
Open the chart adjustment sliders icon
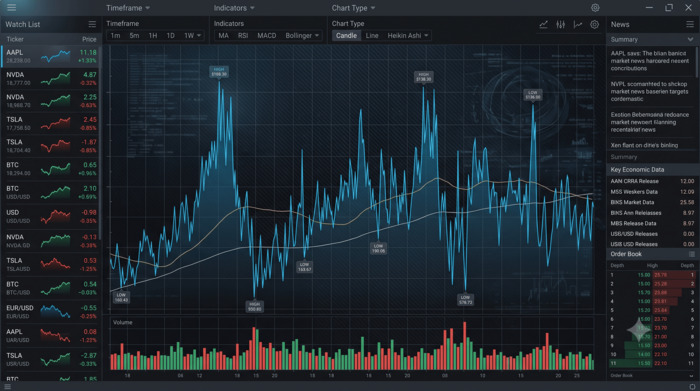560,25
